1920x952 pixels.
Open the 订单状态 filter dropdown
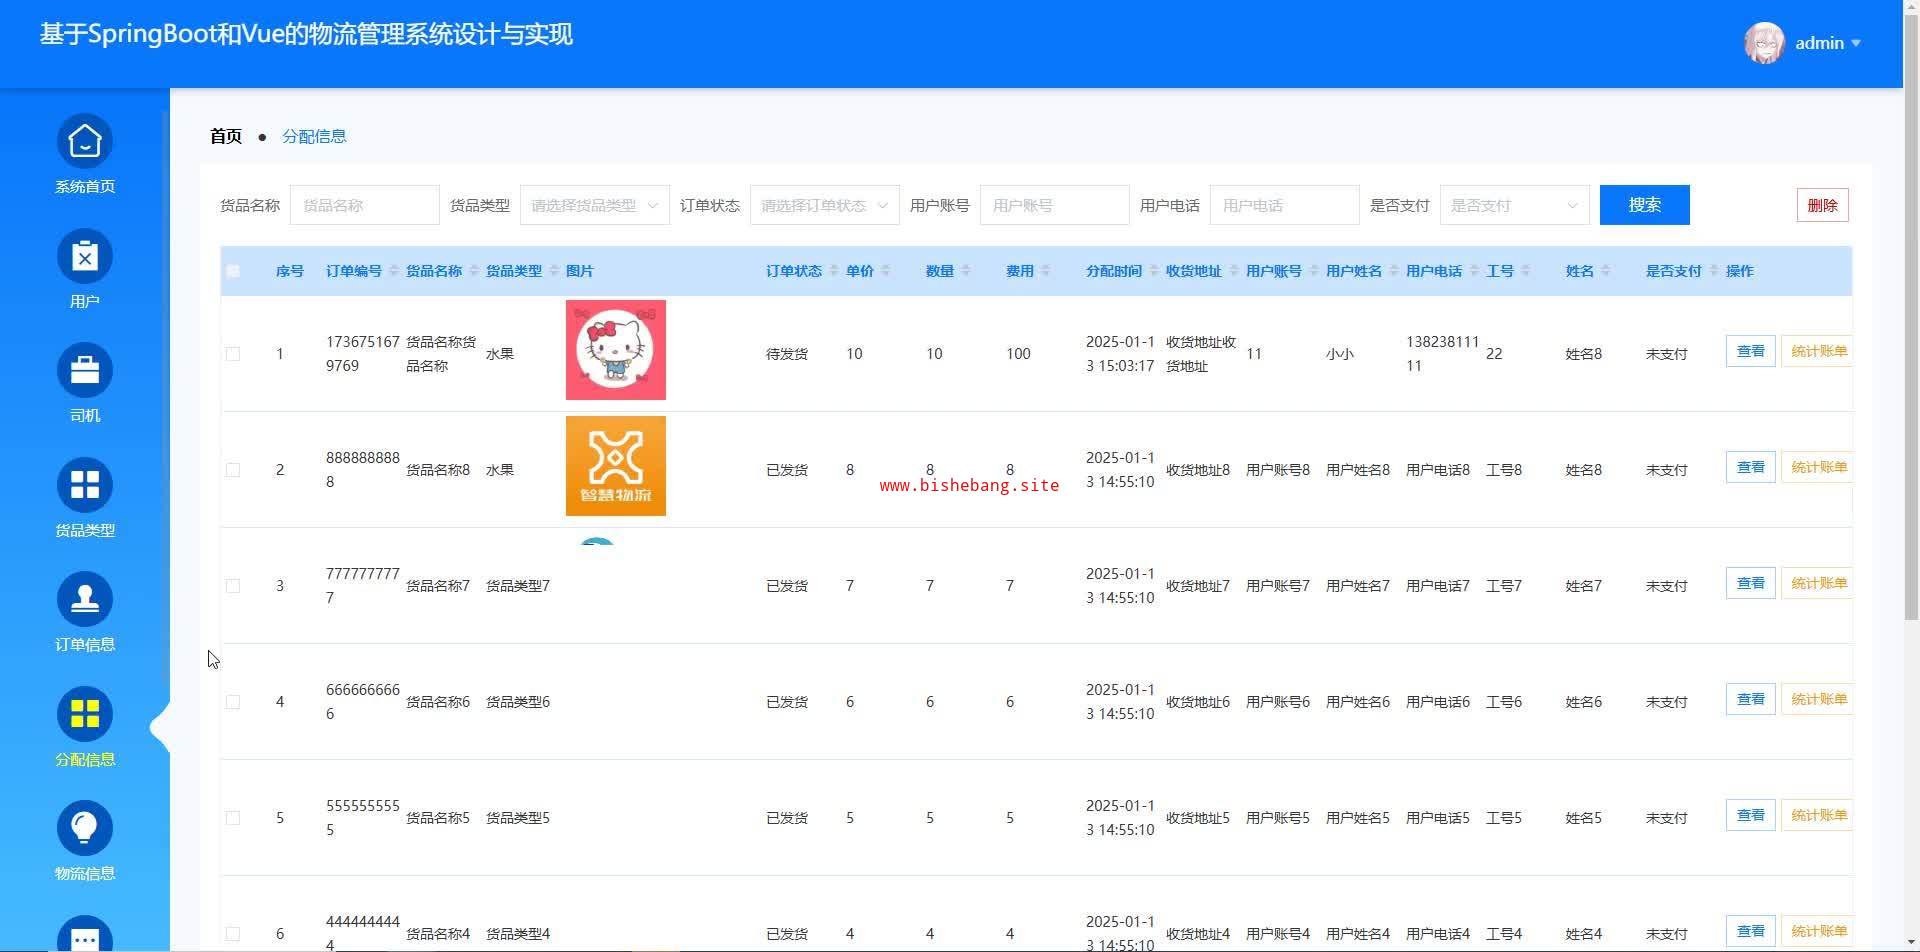point(824,205)
